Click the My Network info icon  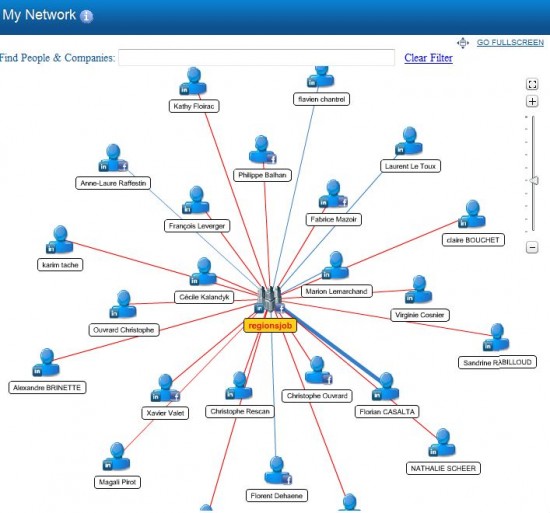point(86,16)
